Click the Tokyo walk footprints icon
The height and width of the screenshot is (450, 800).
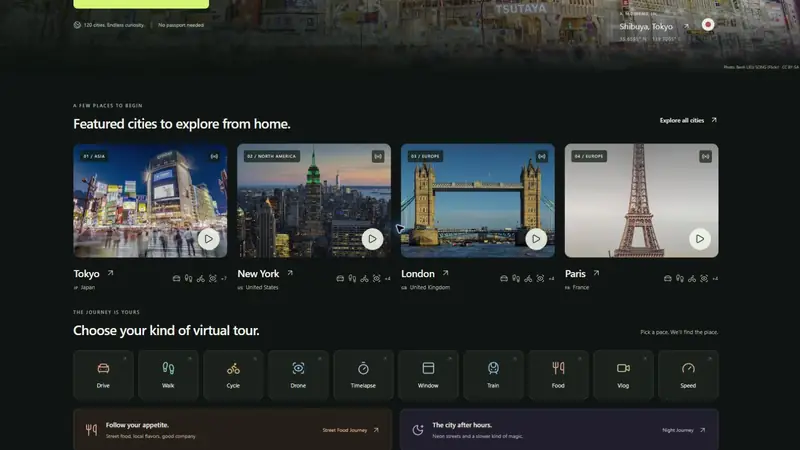click(189, 279)
